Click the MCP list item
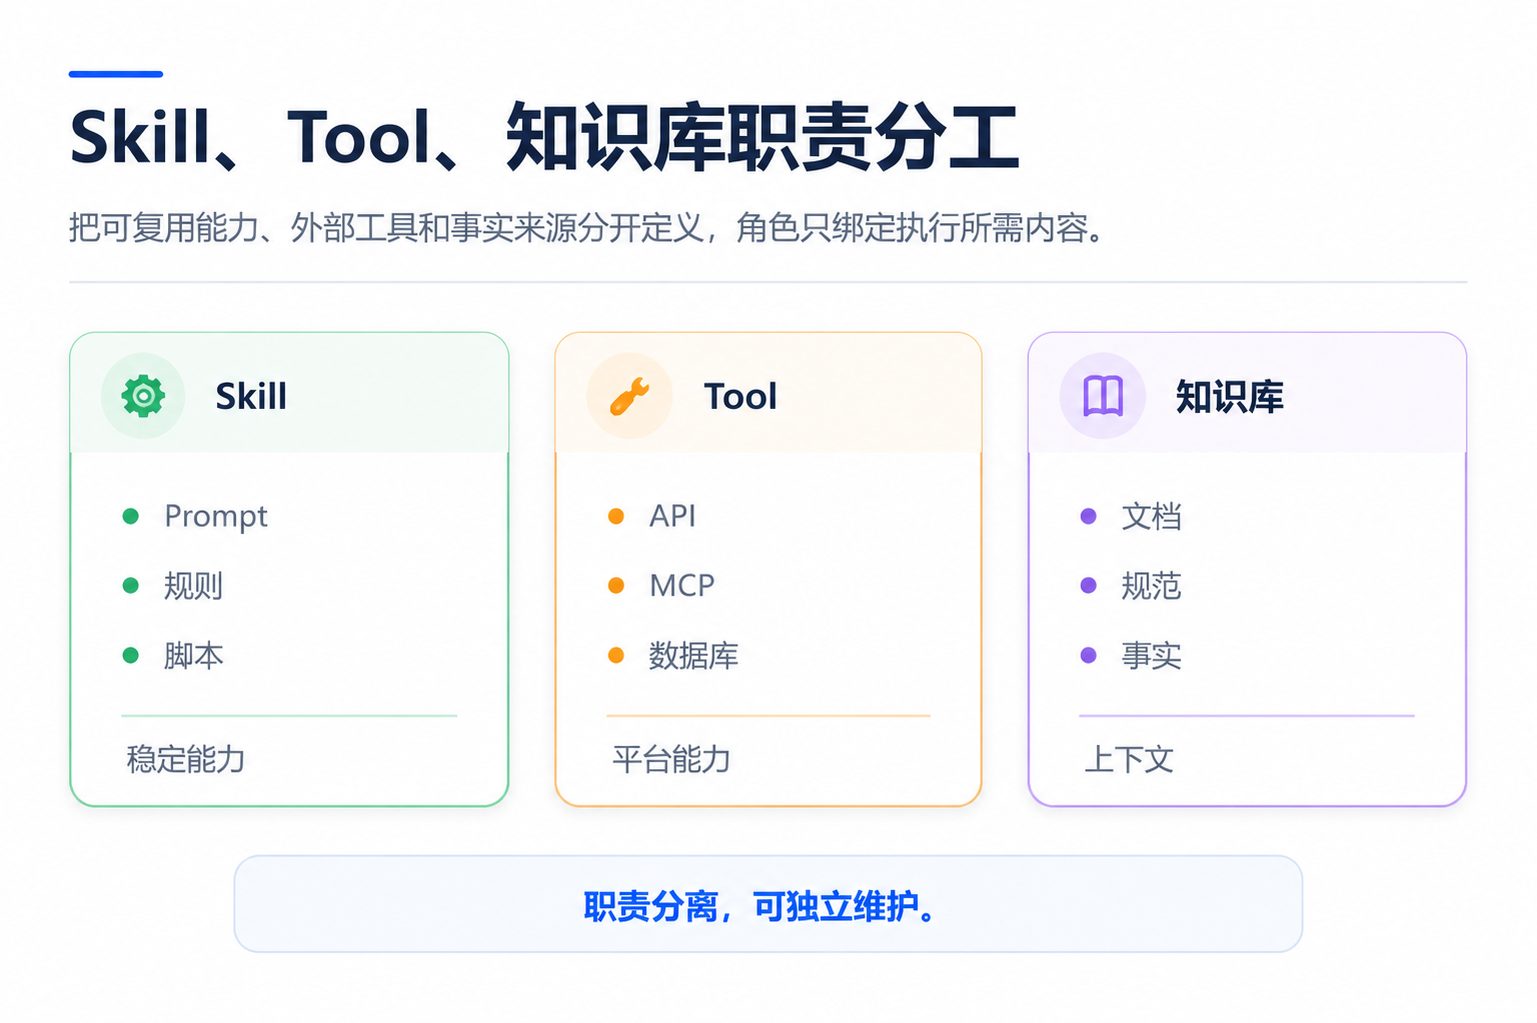Viewport: 1537px width, 1023px height. coord(682,586)
